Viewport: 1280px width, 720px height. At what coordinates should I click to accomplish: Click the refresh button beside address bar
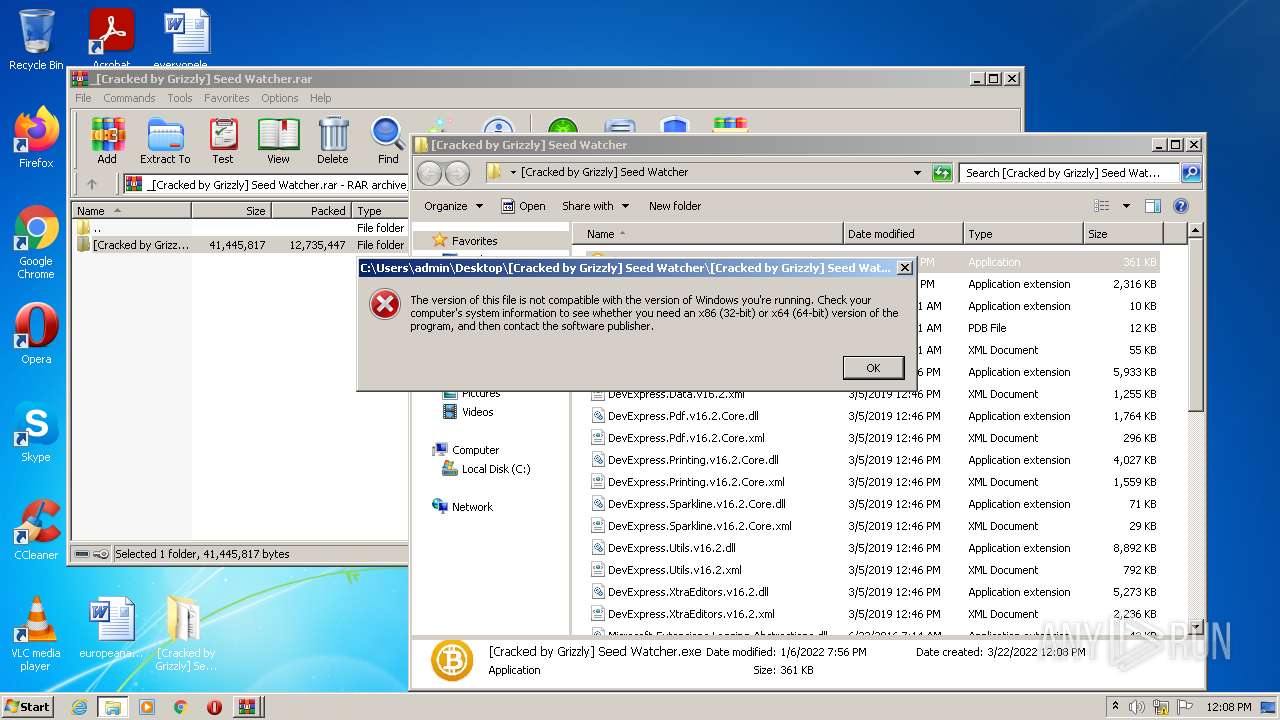coord(941,173)
